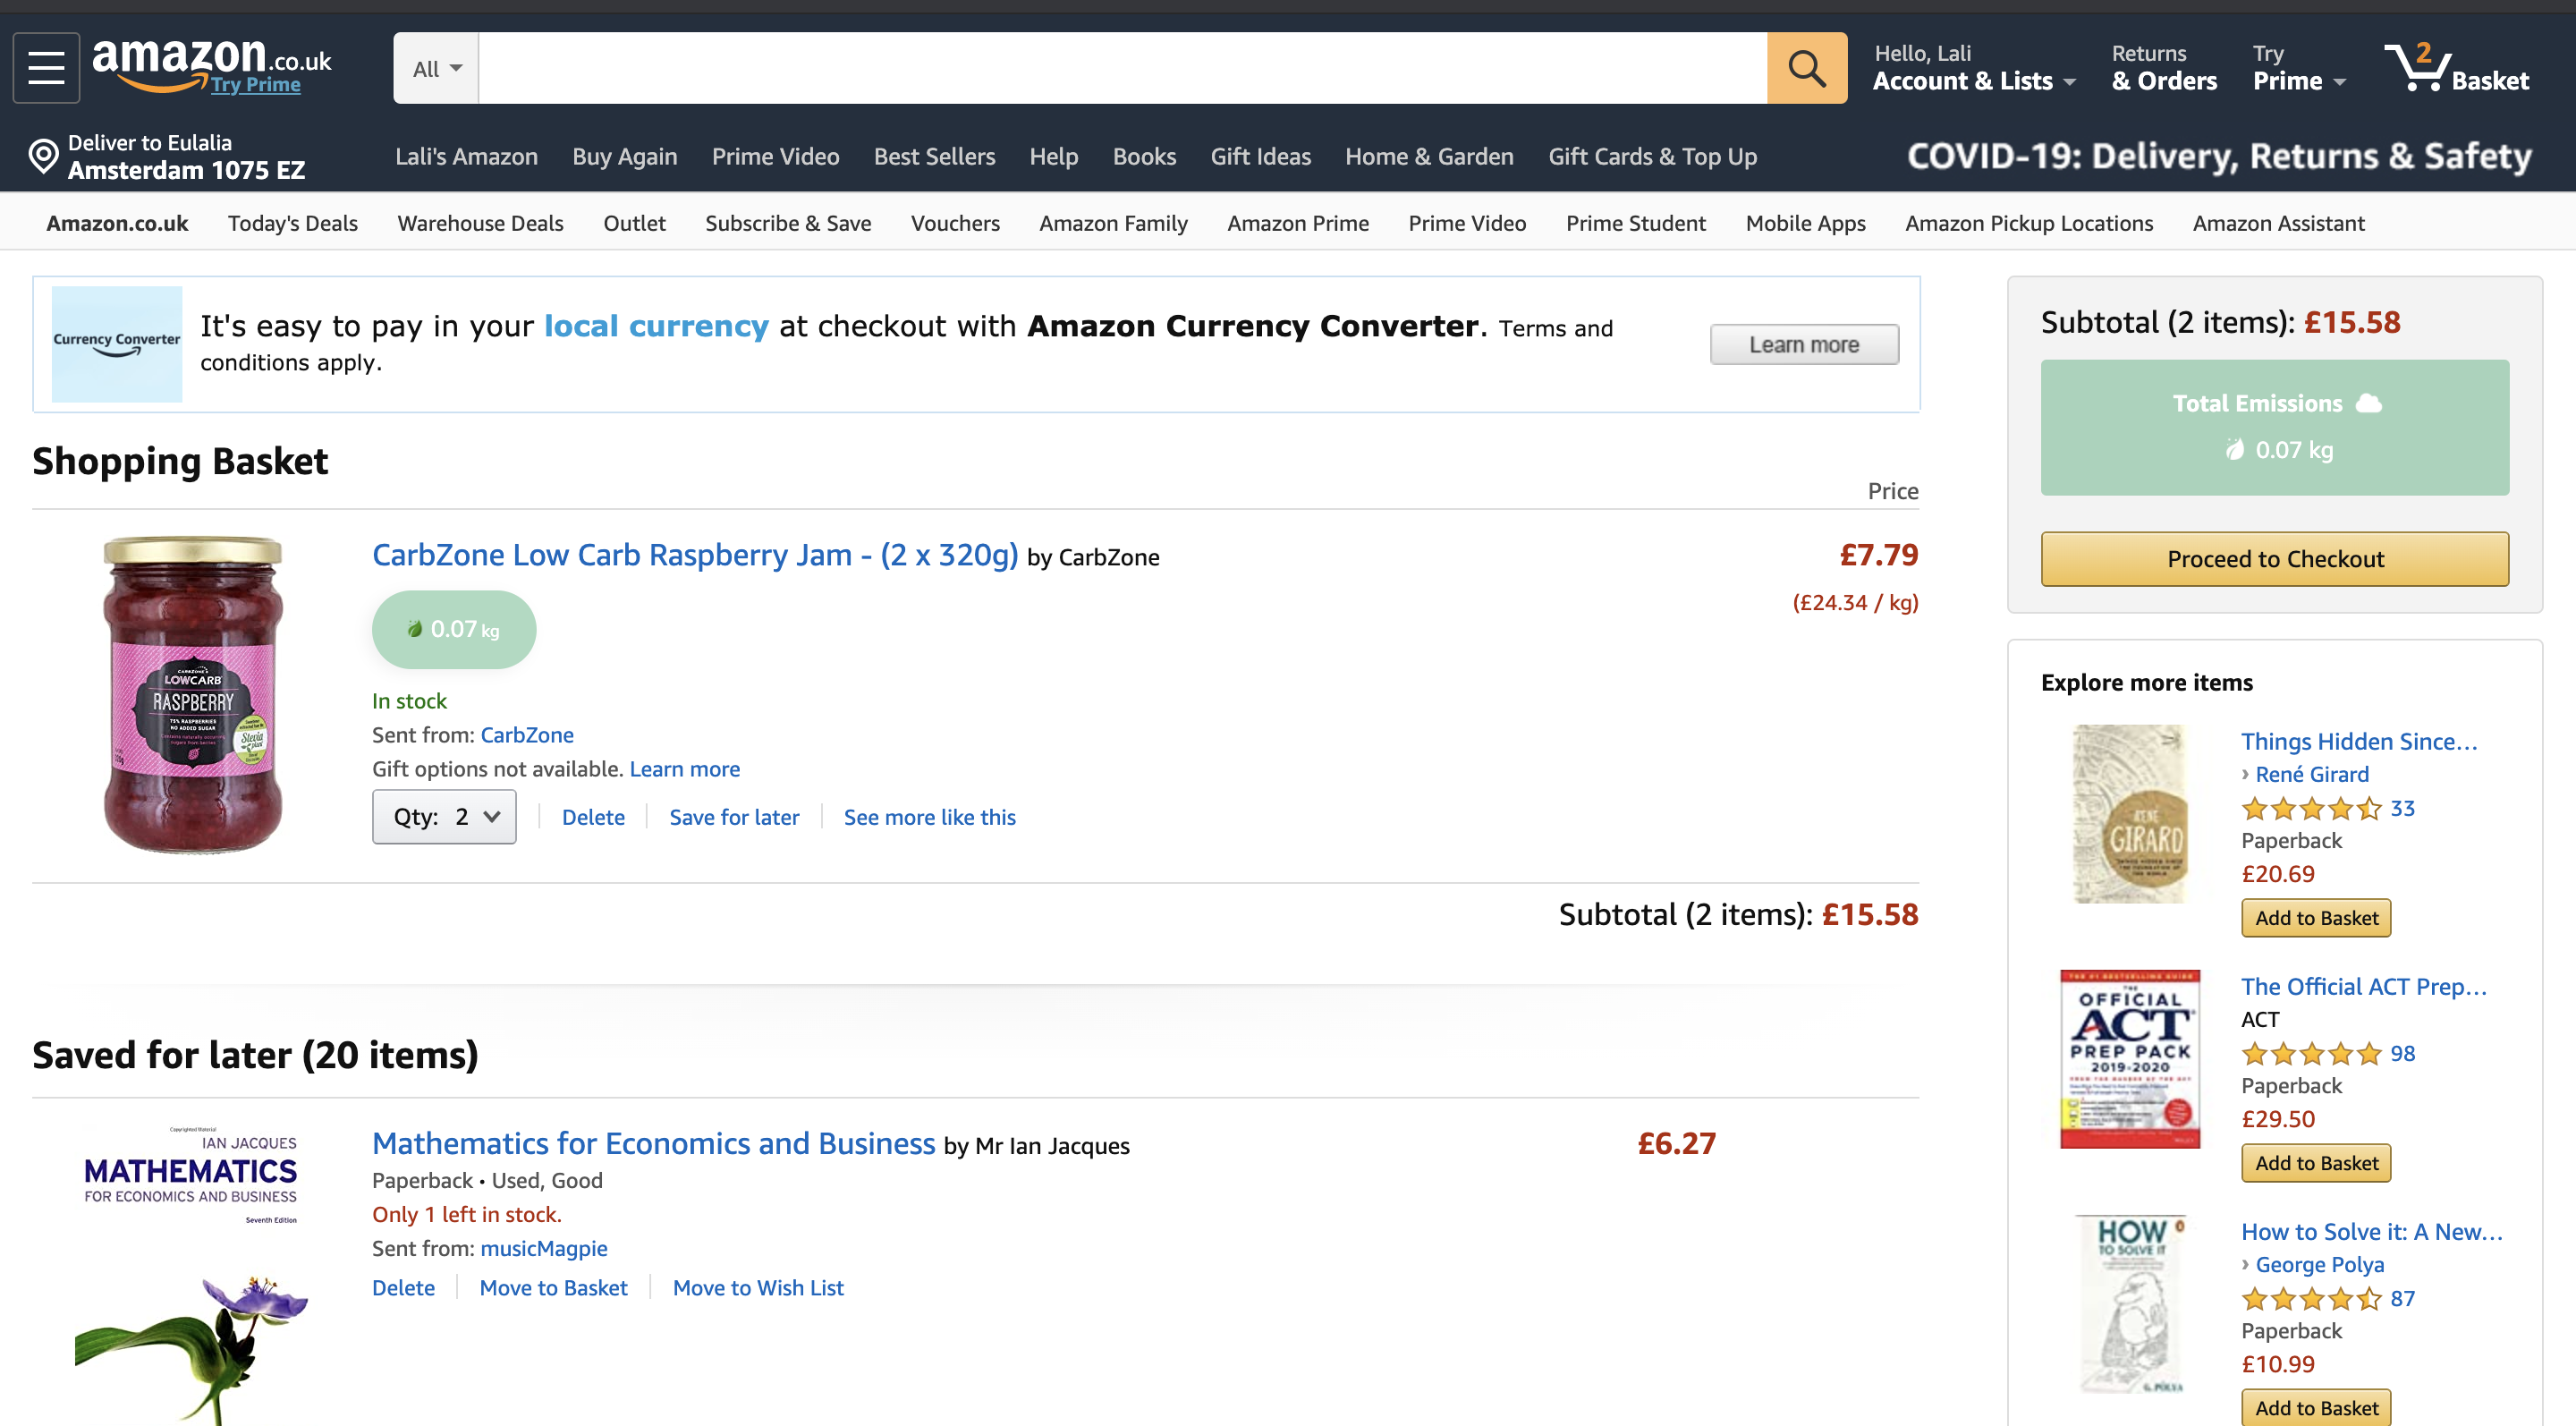
Task: Open the All search category dropdown
Action: pos(437,68)
